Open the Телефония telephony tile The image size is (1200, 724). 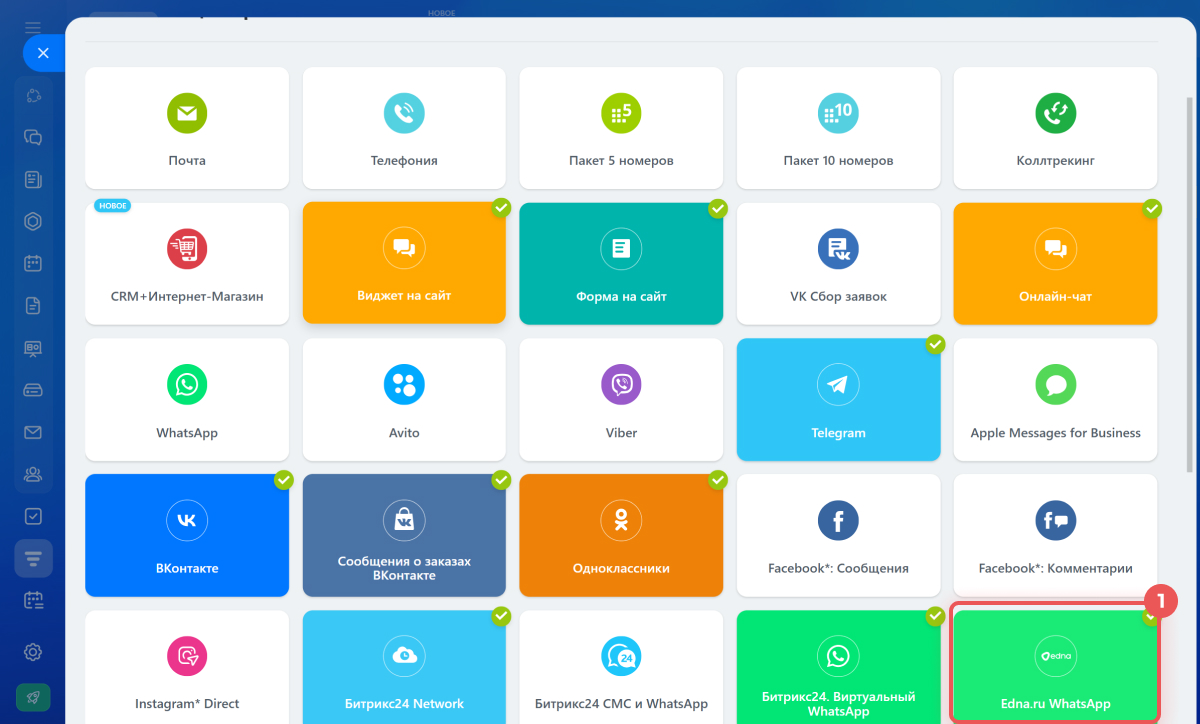(404, 128)
